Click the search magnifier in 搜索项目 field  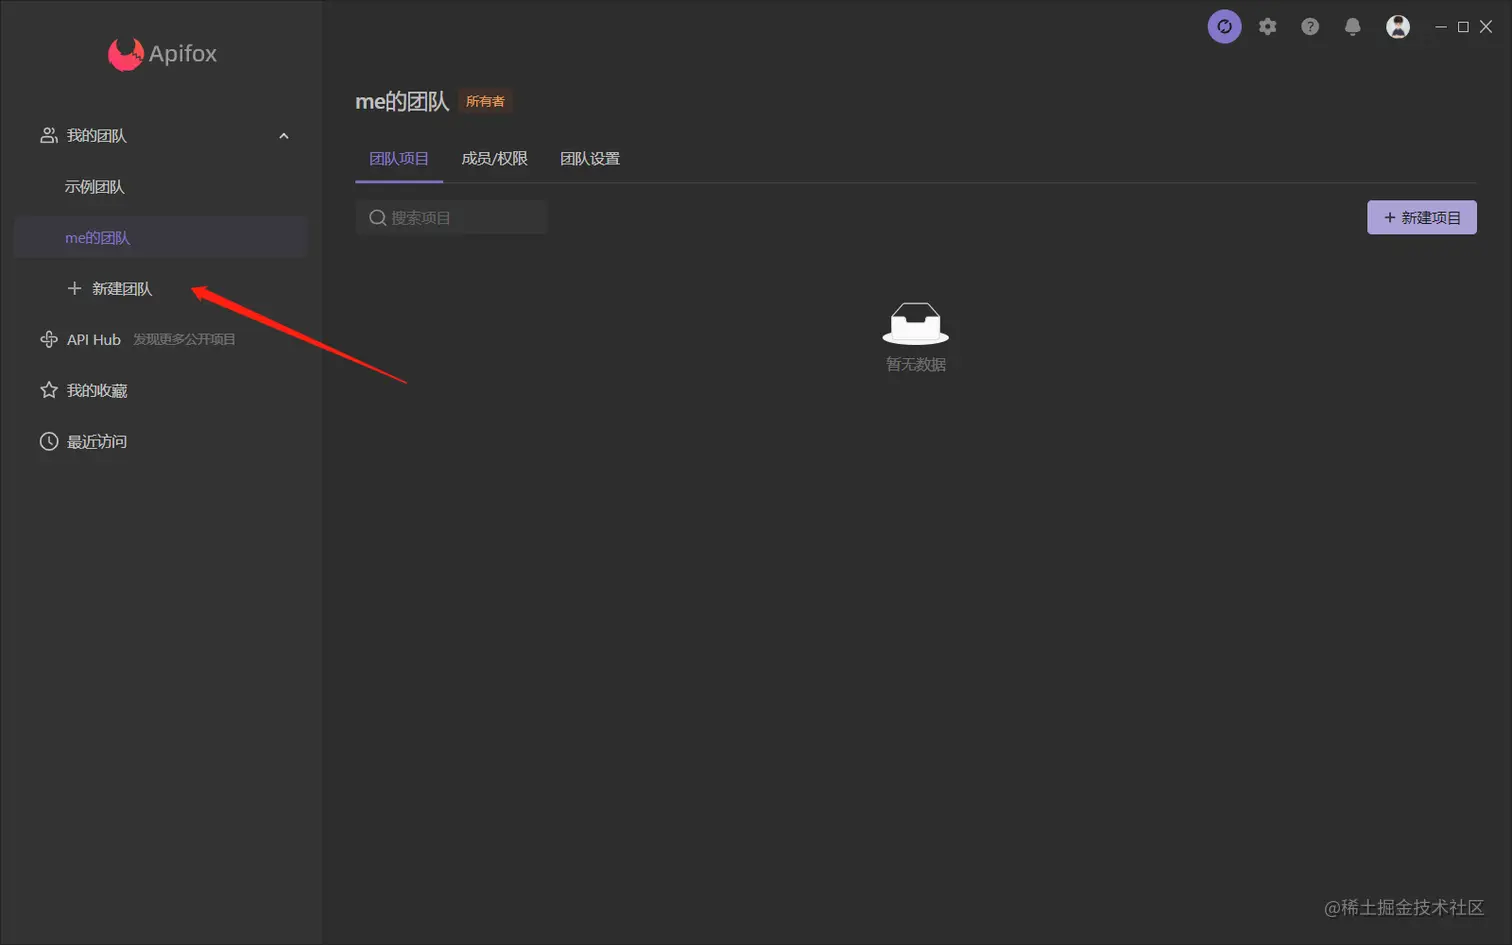376,217
